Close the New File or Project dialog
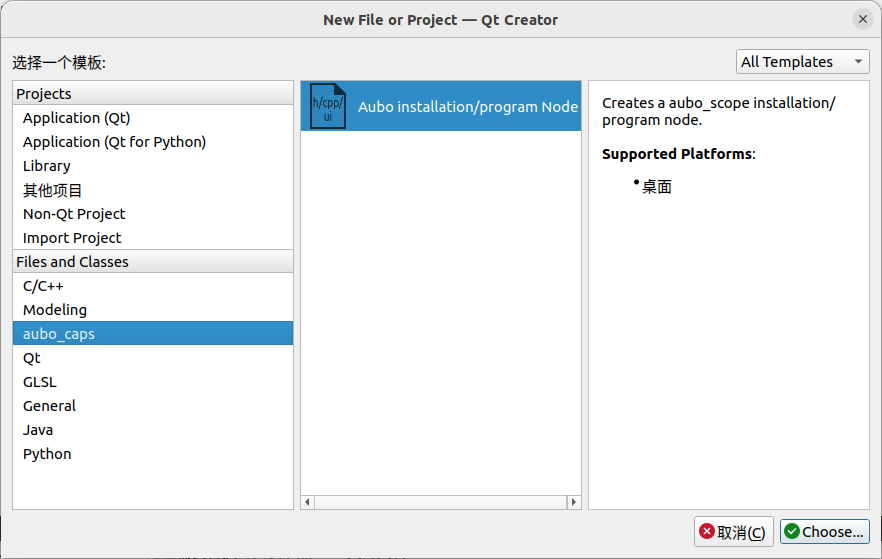The width and height of the screenshot is (882, 559). (862, 19)
